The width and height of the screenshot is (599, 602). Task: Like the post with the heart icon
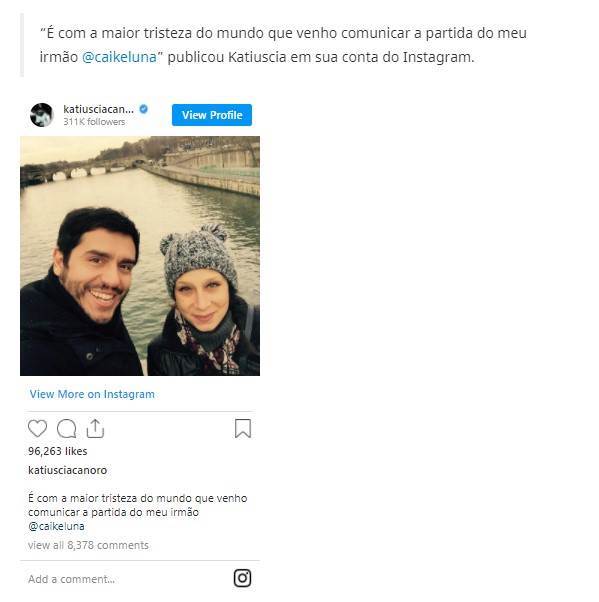tap(37, 428)
